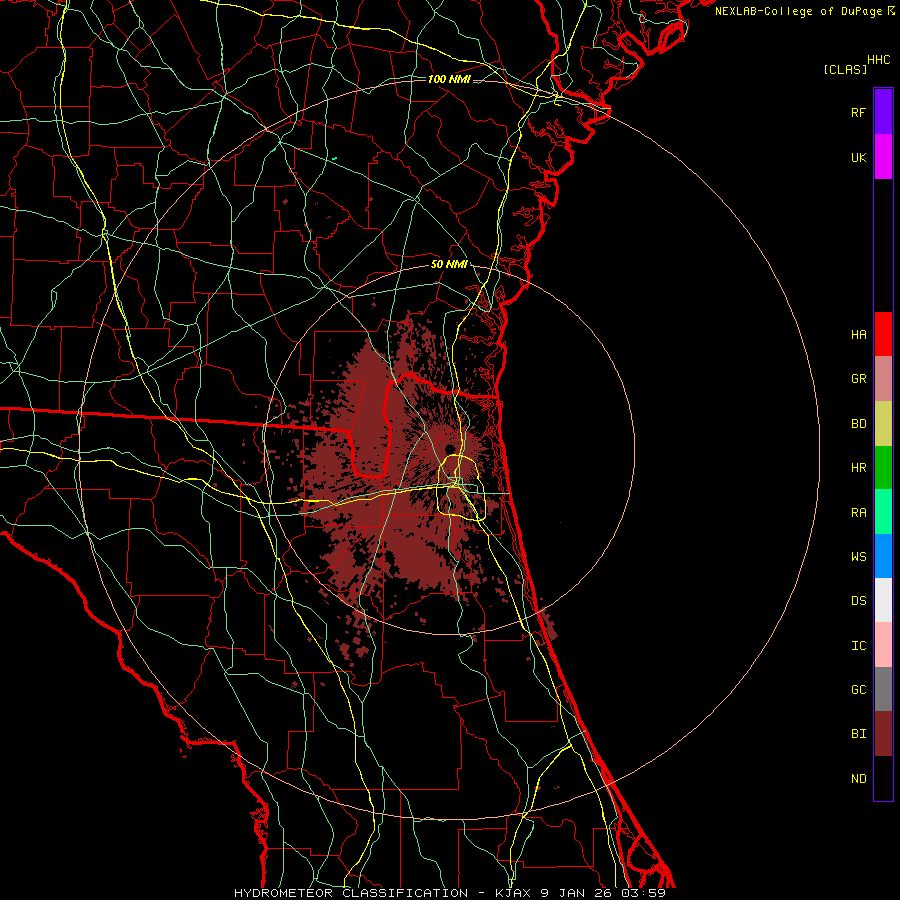Select the IC light pink swatch
Image resolution: width=900 pixels, height=900 pixels.
[x=883, y=645]
